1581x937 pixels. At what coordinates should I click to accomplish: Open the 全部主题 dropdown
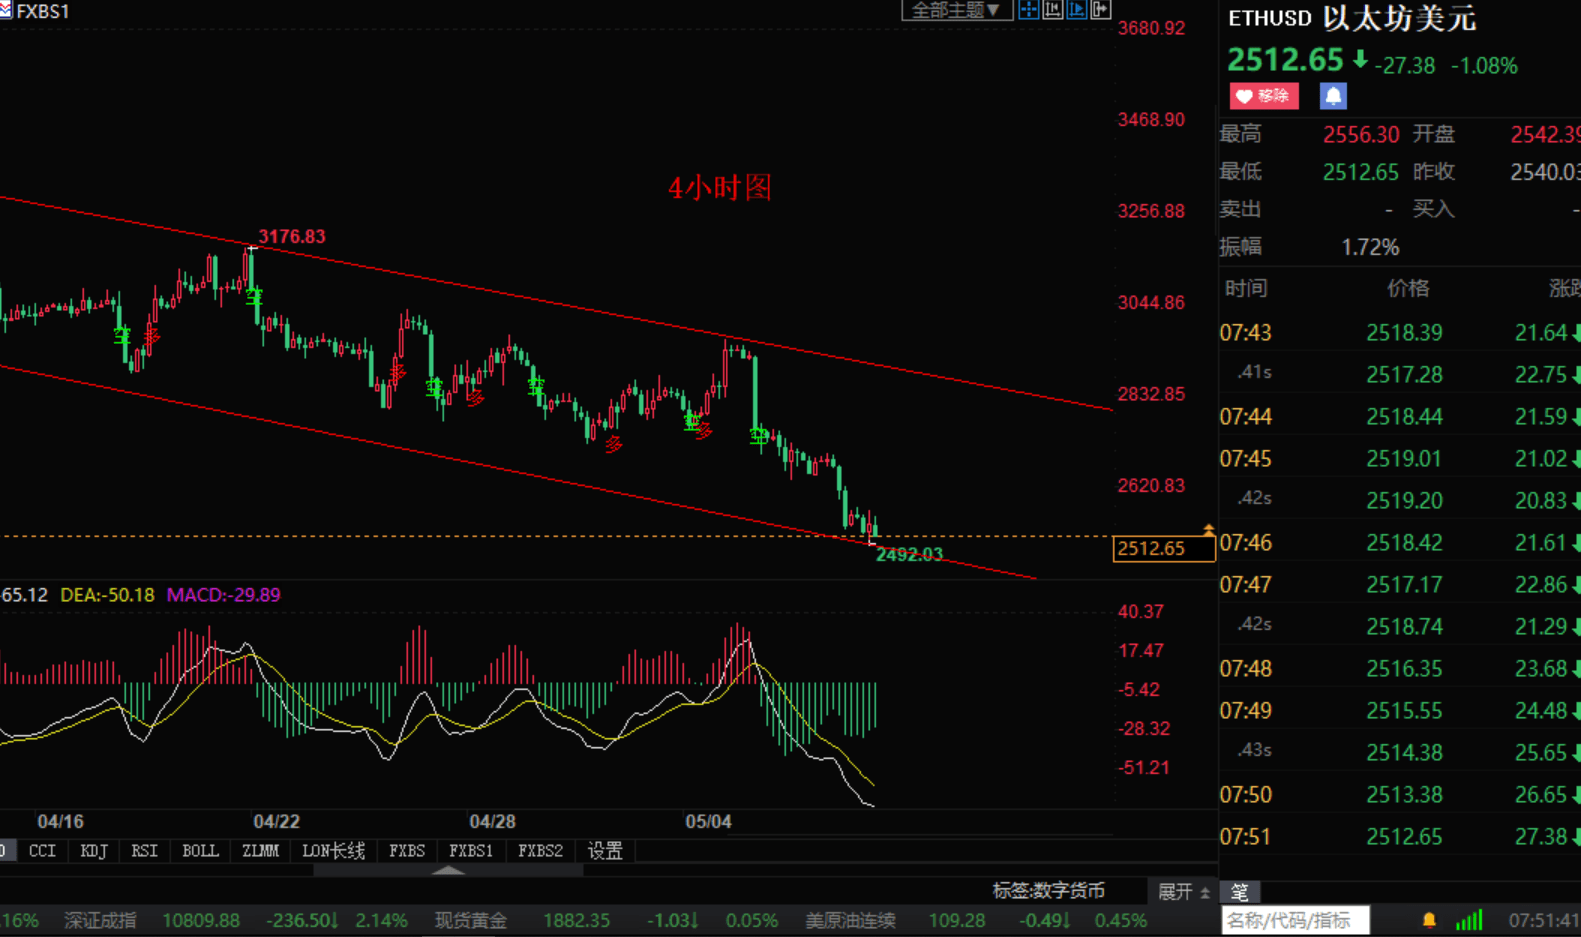(x=956, y=10)
